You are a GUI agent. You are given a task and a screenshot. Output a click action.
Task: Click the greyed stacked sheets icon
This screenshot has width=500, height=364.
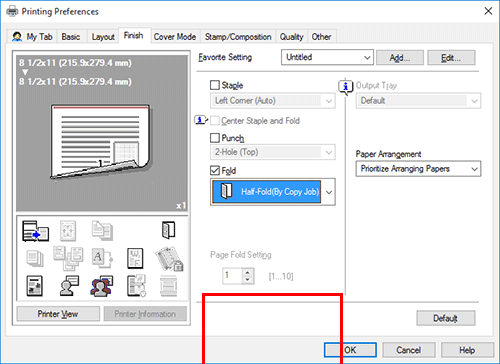tap(35, 258)
